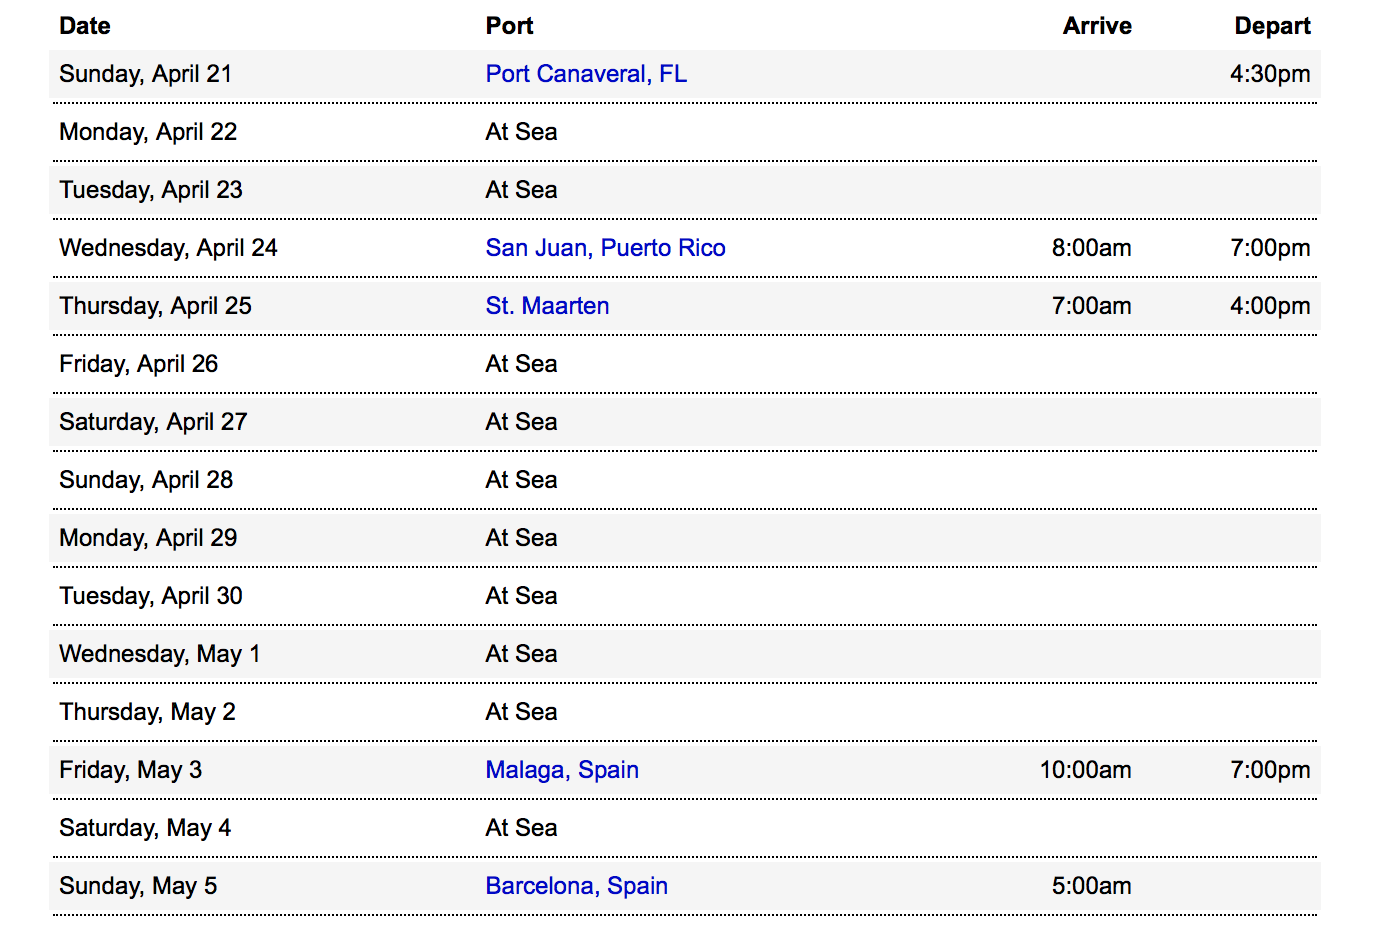Select the Friday, May 3 date cell

[130, 770]
